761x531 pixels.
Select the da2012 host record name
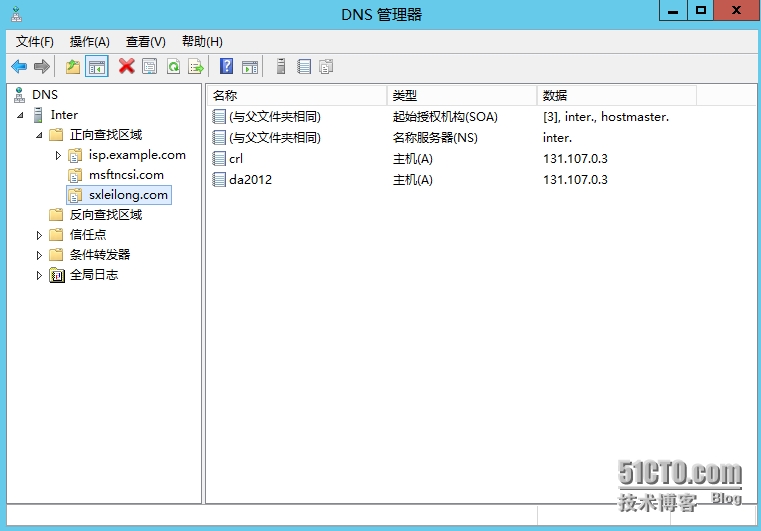click(x=250, y=180)
